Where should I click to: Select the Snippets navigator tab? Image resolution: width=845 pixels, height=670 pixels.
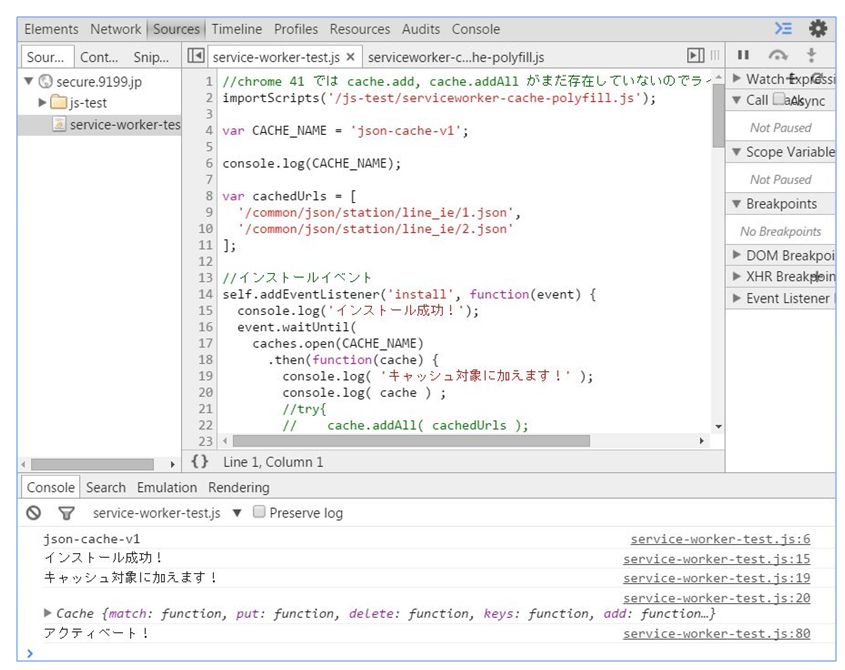tap(151, 57)
